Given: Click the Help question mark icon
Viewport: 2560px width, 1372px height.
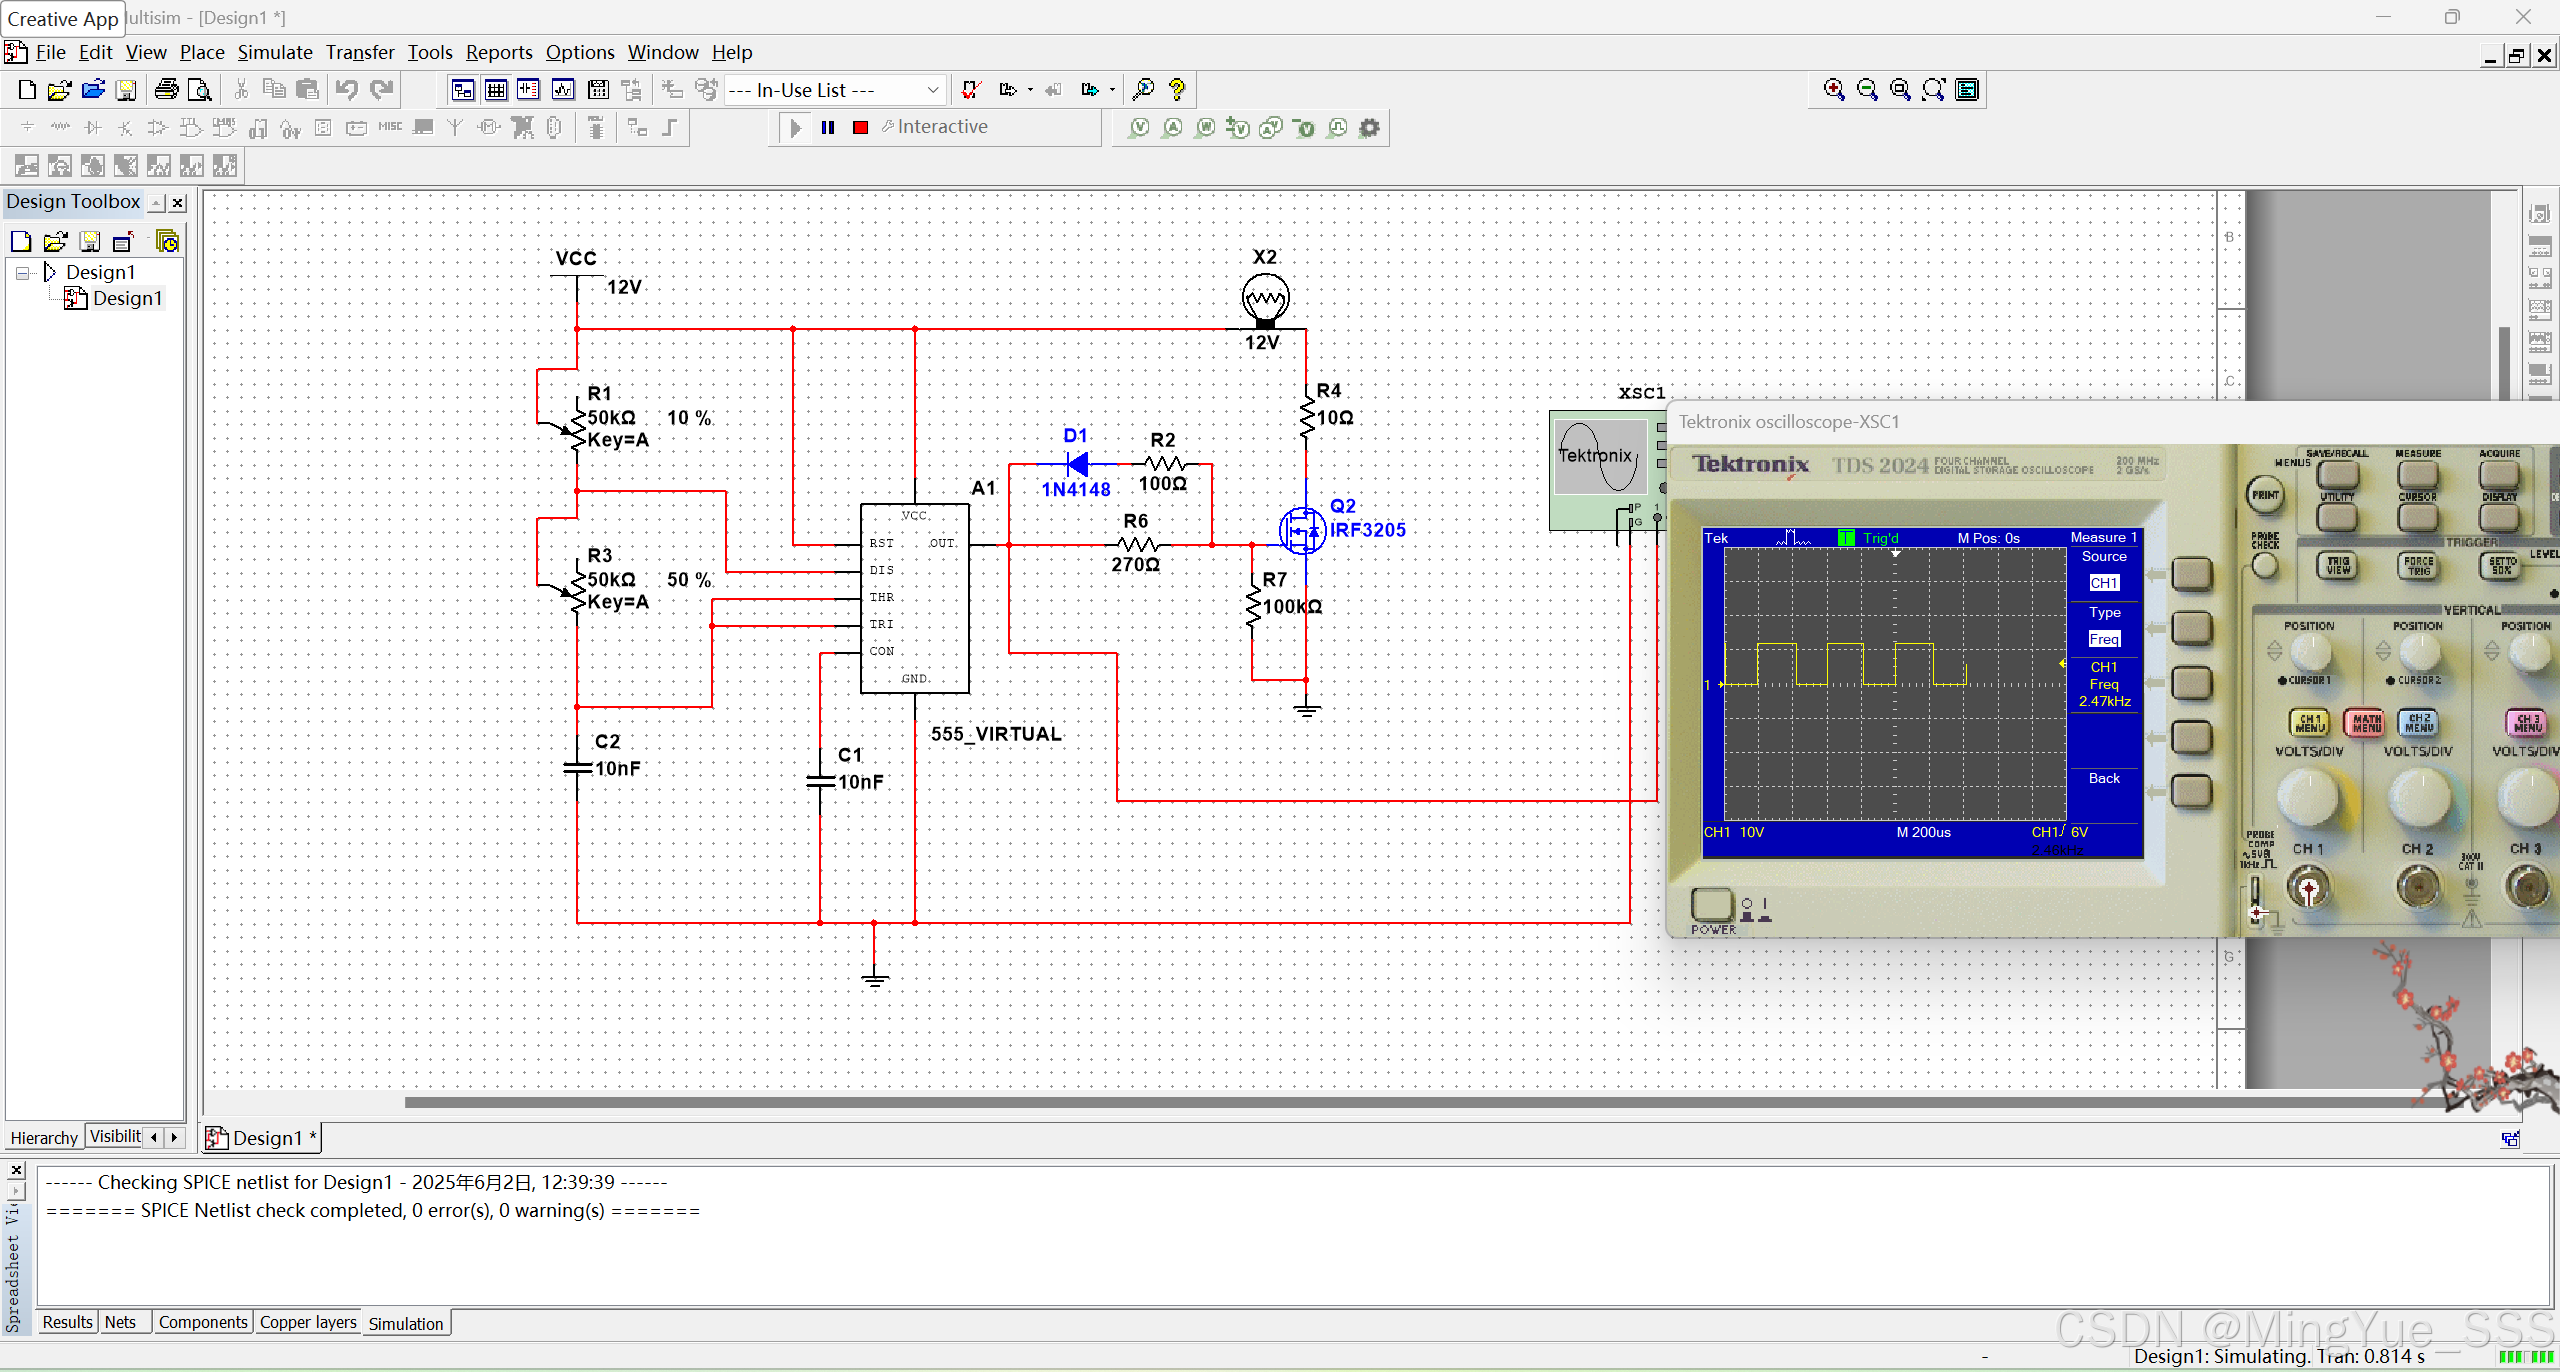Looking at the screenshot, I should point(1177,90).
